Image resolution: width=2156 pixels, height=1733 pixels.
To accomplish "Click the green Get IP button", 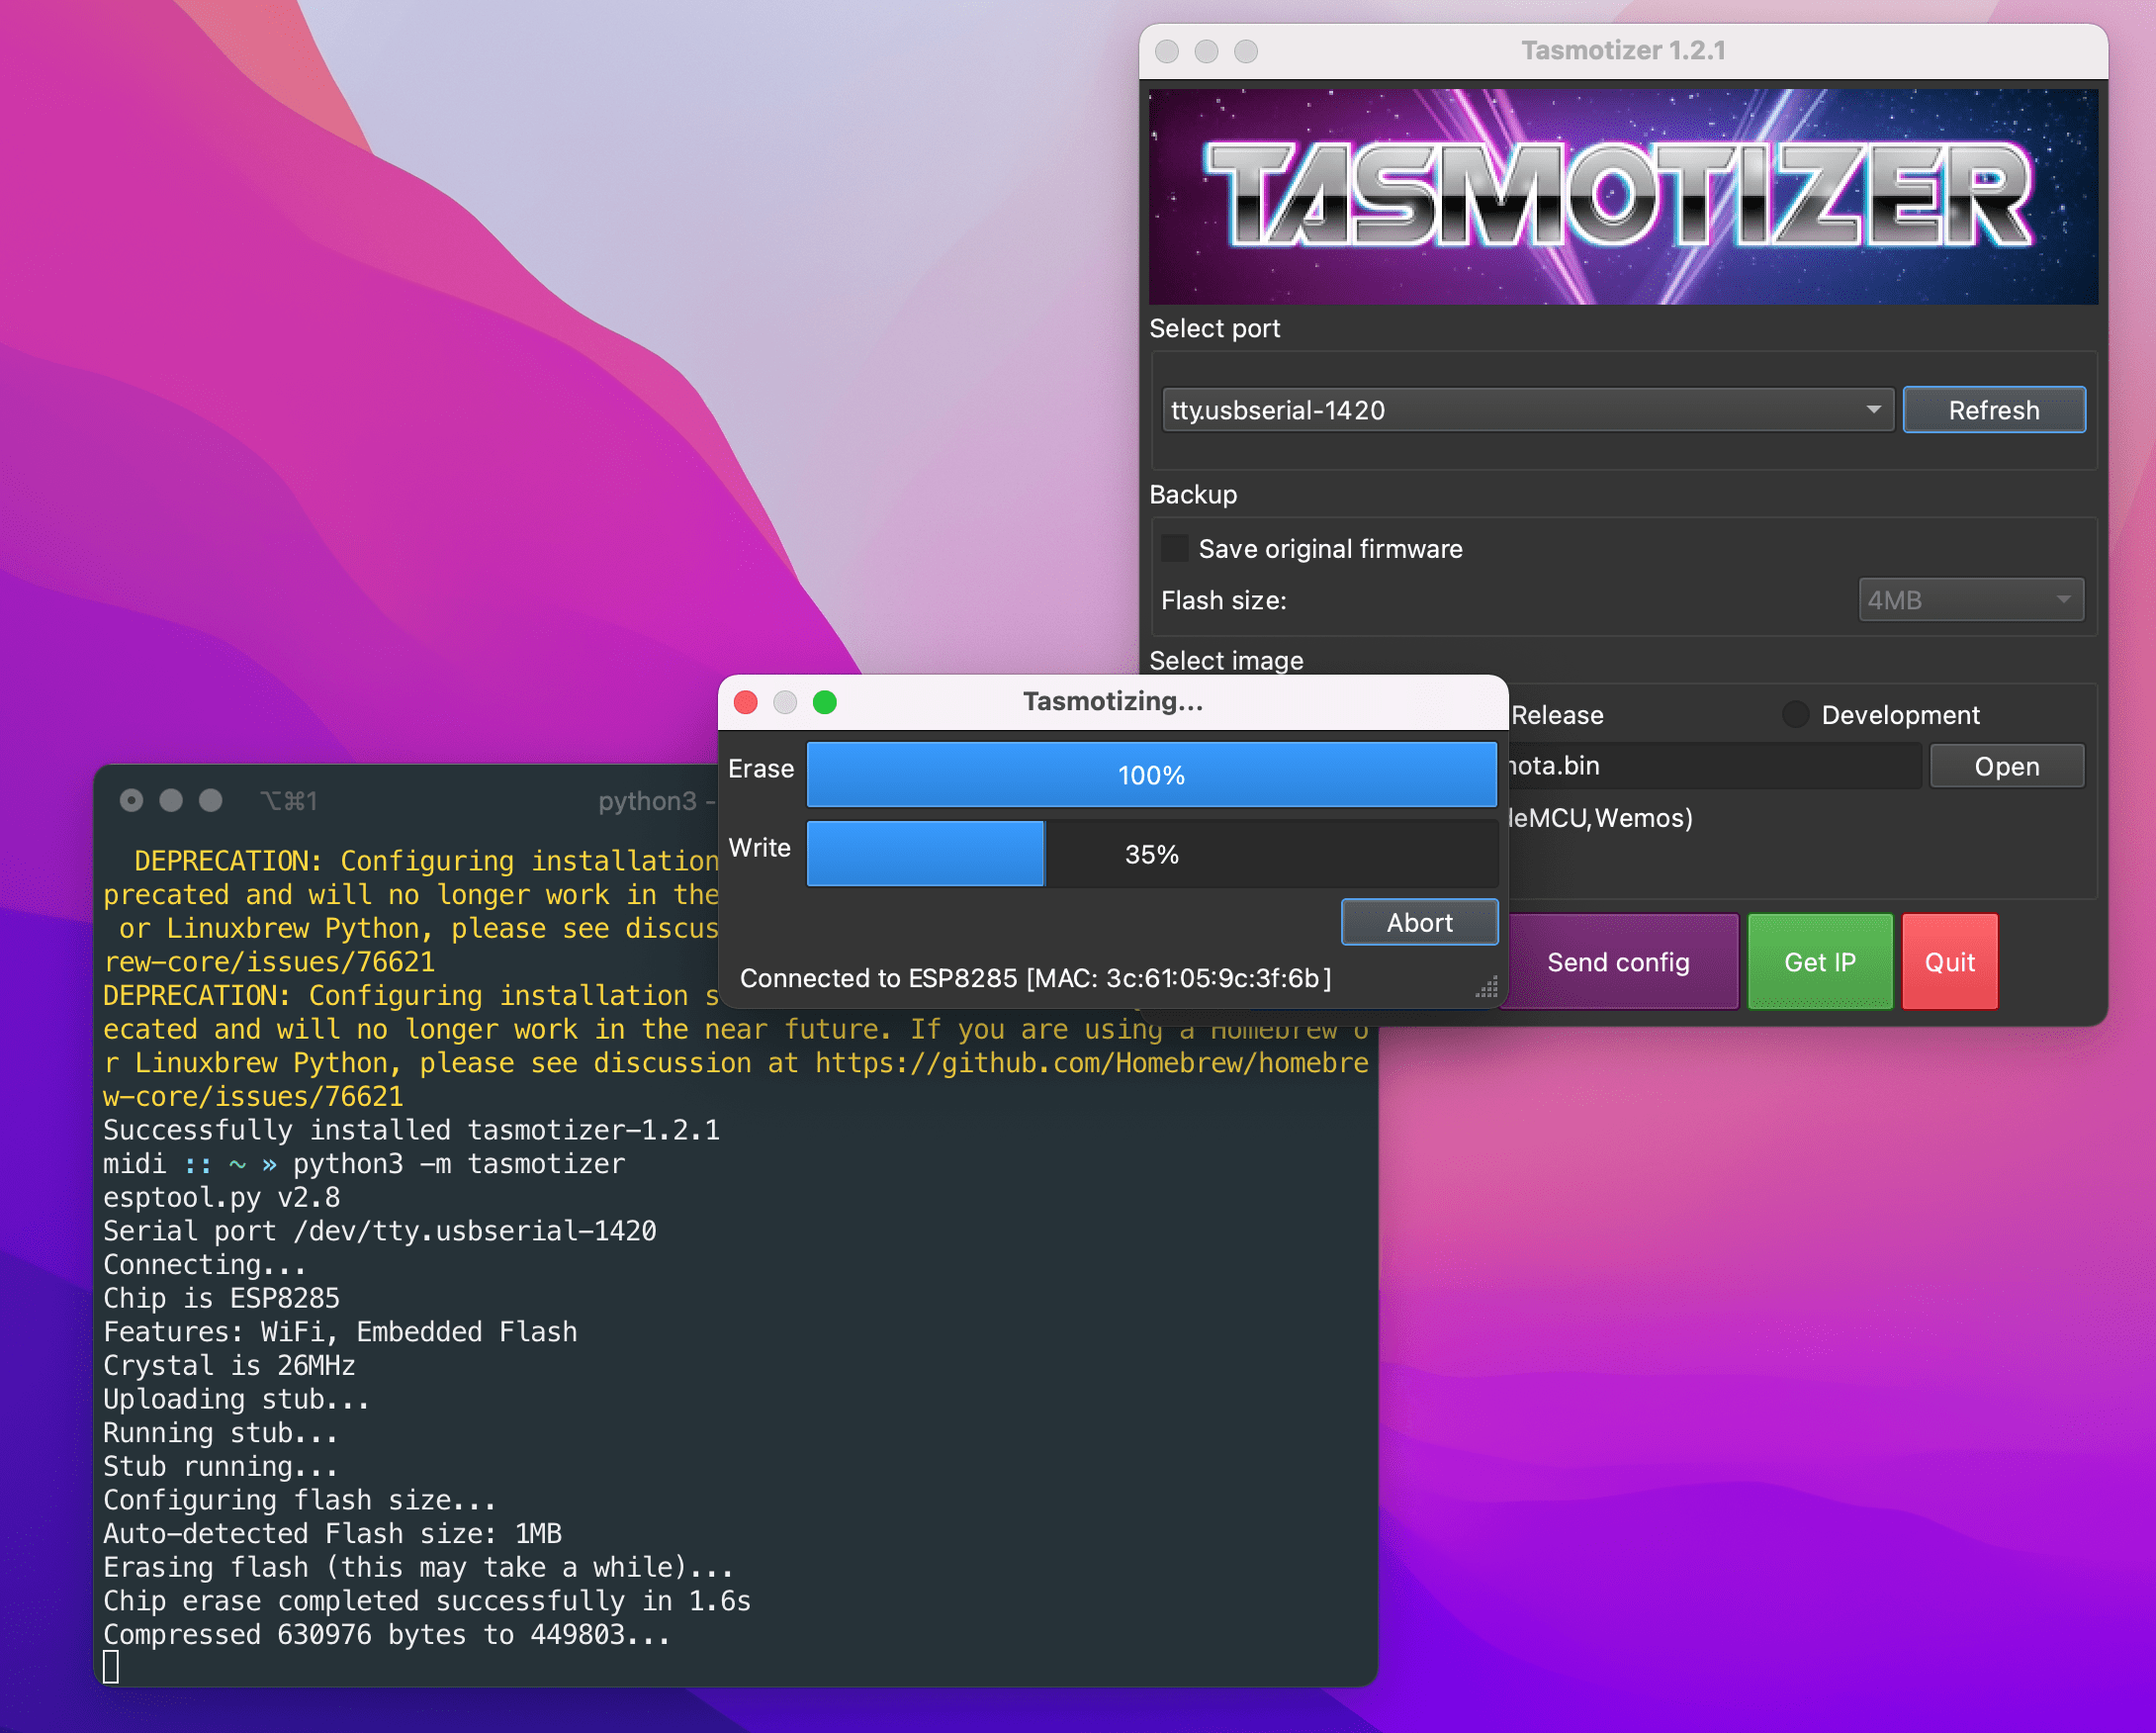I will click(x=1820, y=962).
